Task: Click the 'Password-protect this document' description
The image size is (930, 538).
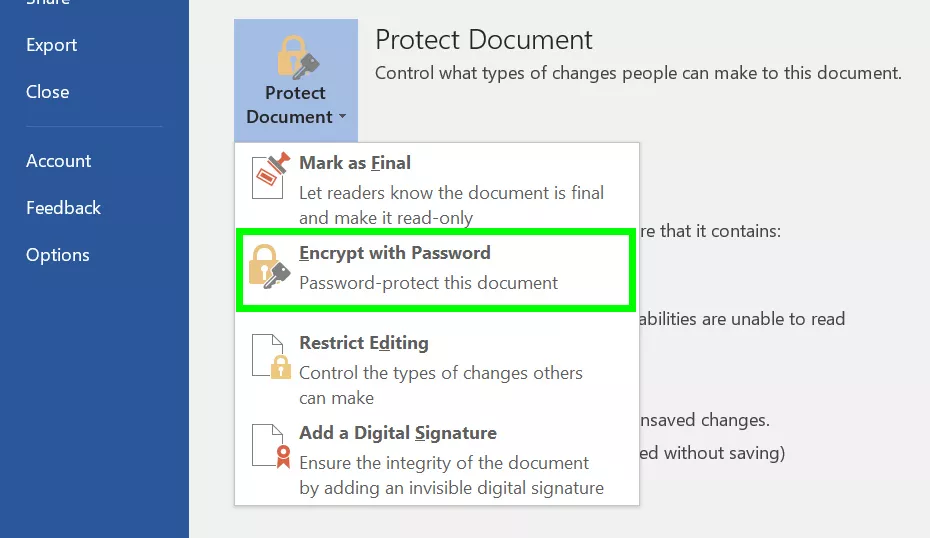Action: [428, 283]
